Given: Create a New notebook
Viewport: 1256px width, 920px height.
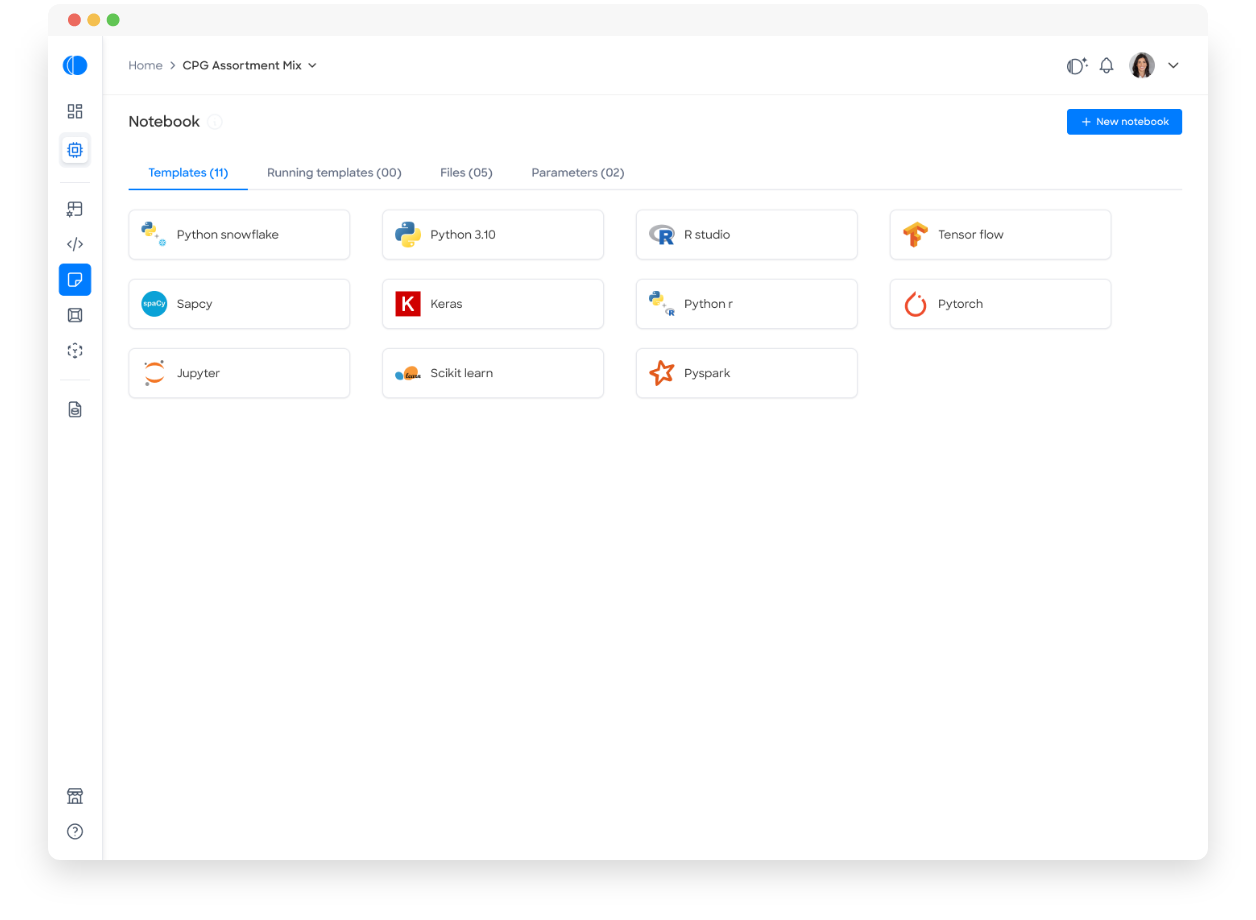Looking at the screenshot, I should pos(1124,122).
